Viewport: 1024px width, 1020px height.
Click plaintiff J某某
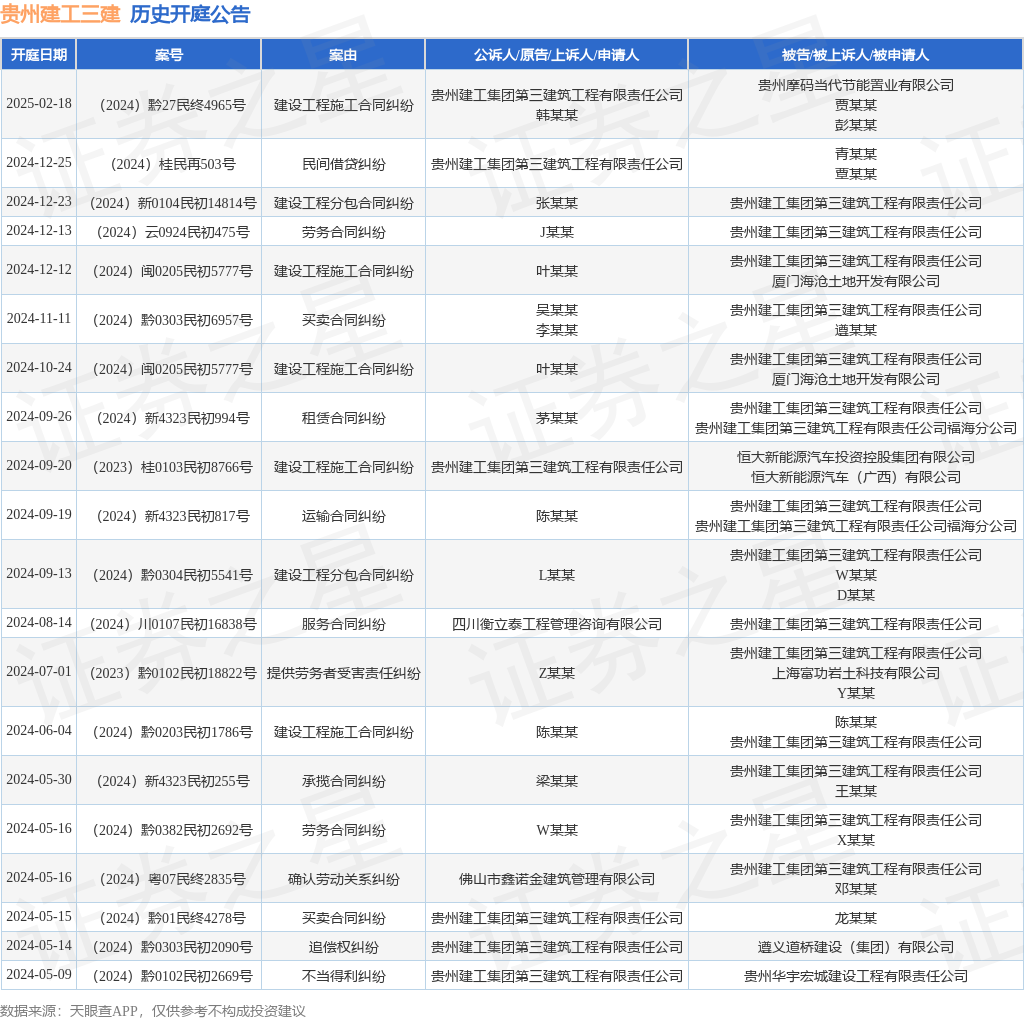(556, 232)
